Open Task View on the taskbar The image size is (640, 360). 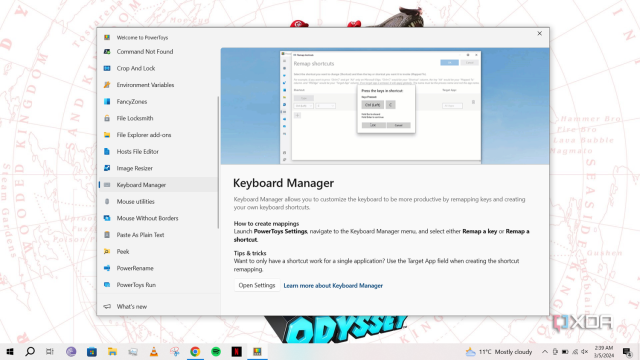coord(50,351)
